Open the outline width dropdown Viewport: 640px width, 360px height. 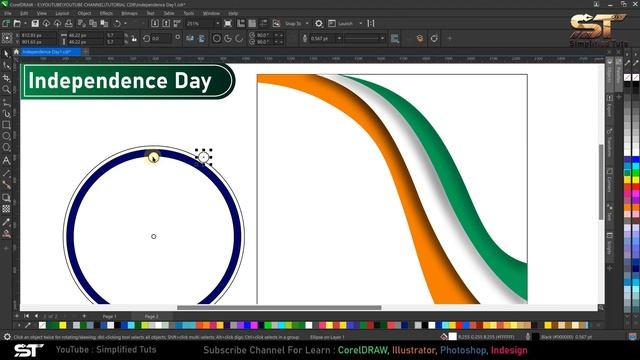coord(339,38)
